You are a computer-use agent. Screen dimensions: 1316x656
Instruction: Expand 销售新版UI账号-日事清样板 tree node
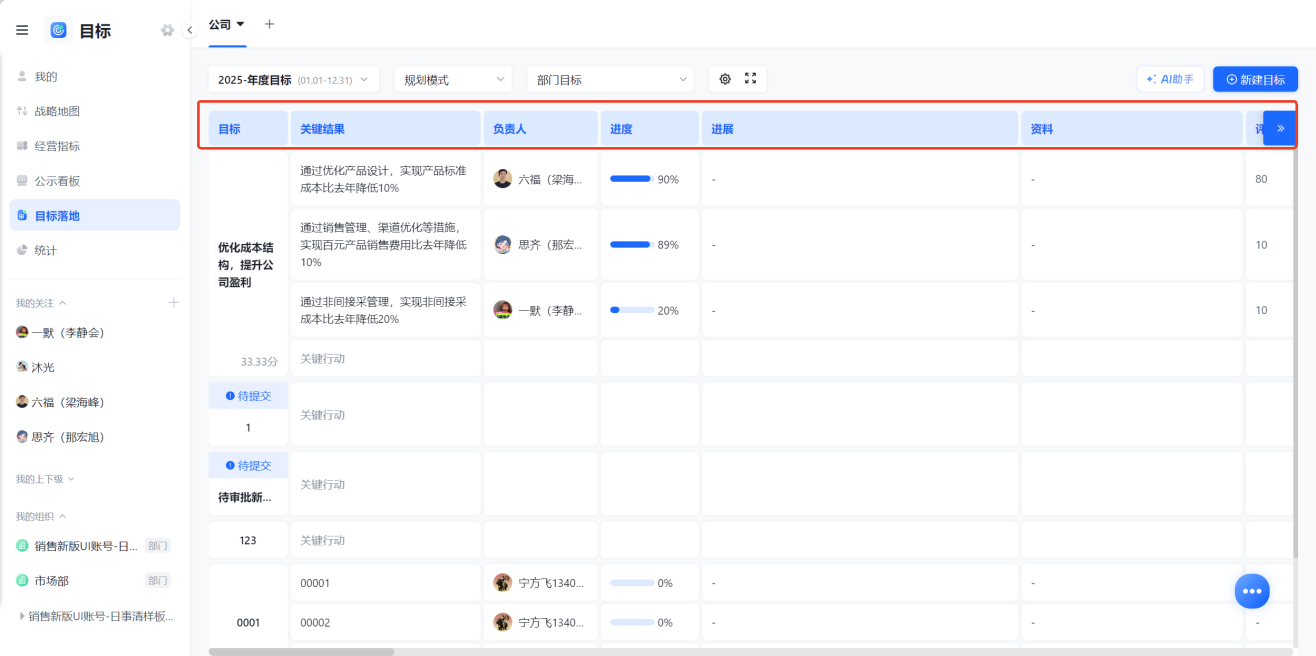point(22,616)
